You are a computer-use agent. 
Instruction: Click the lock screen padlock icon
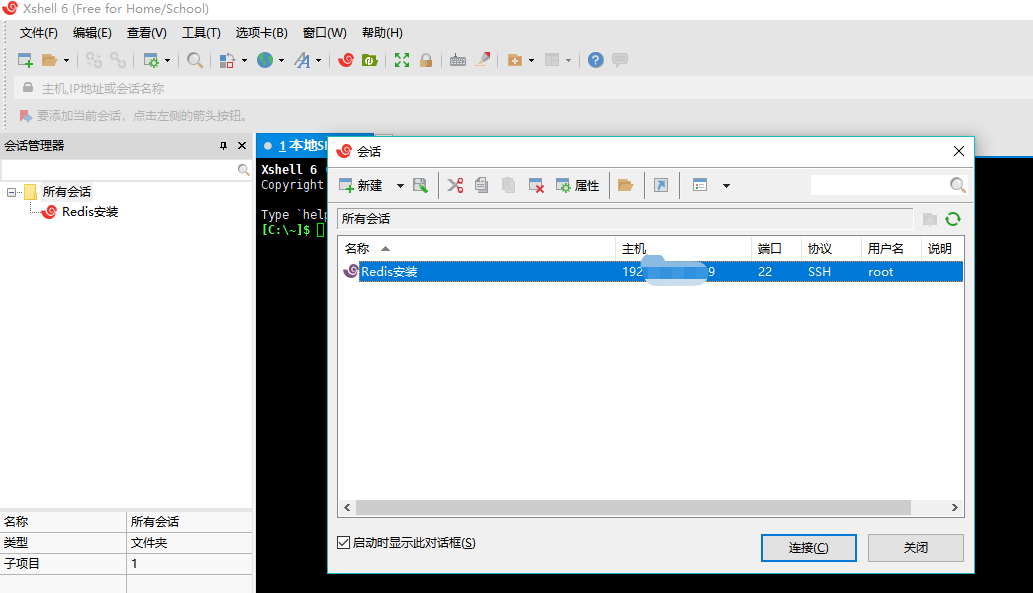[426, 60]
